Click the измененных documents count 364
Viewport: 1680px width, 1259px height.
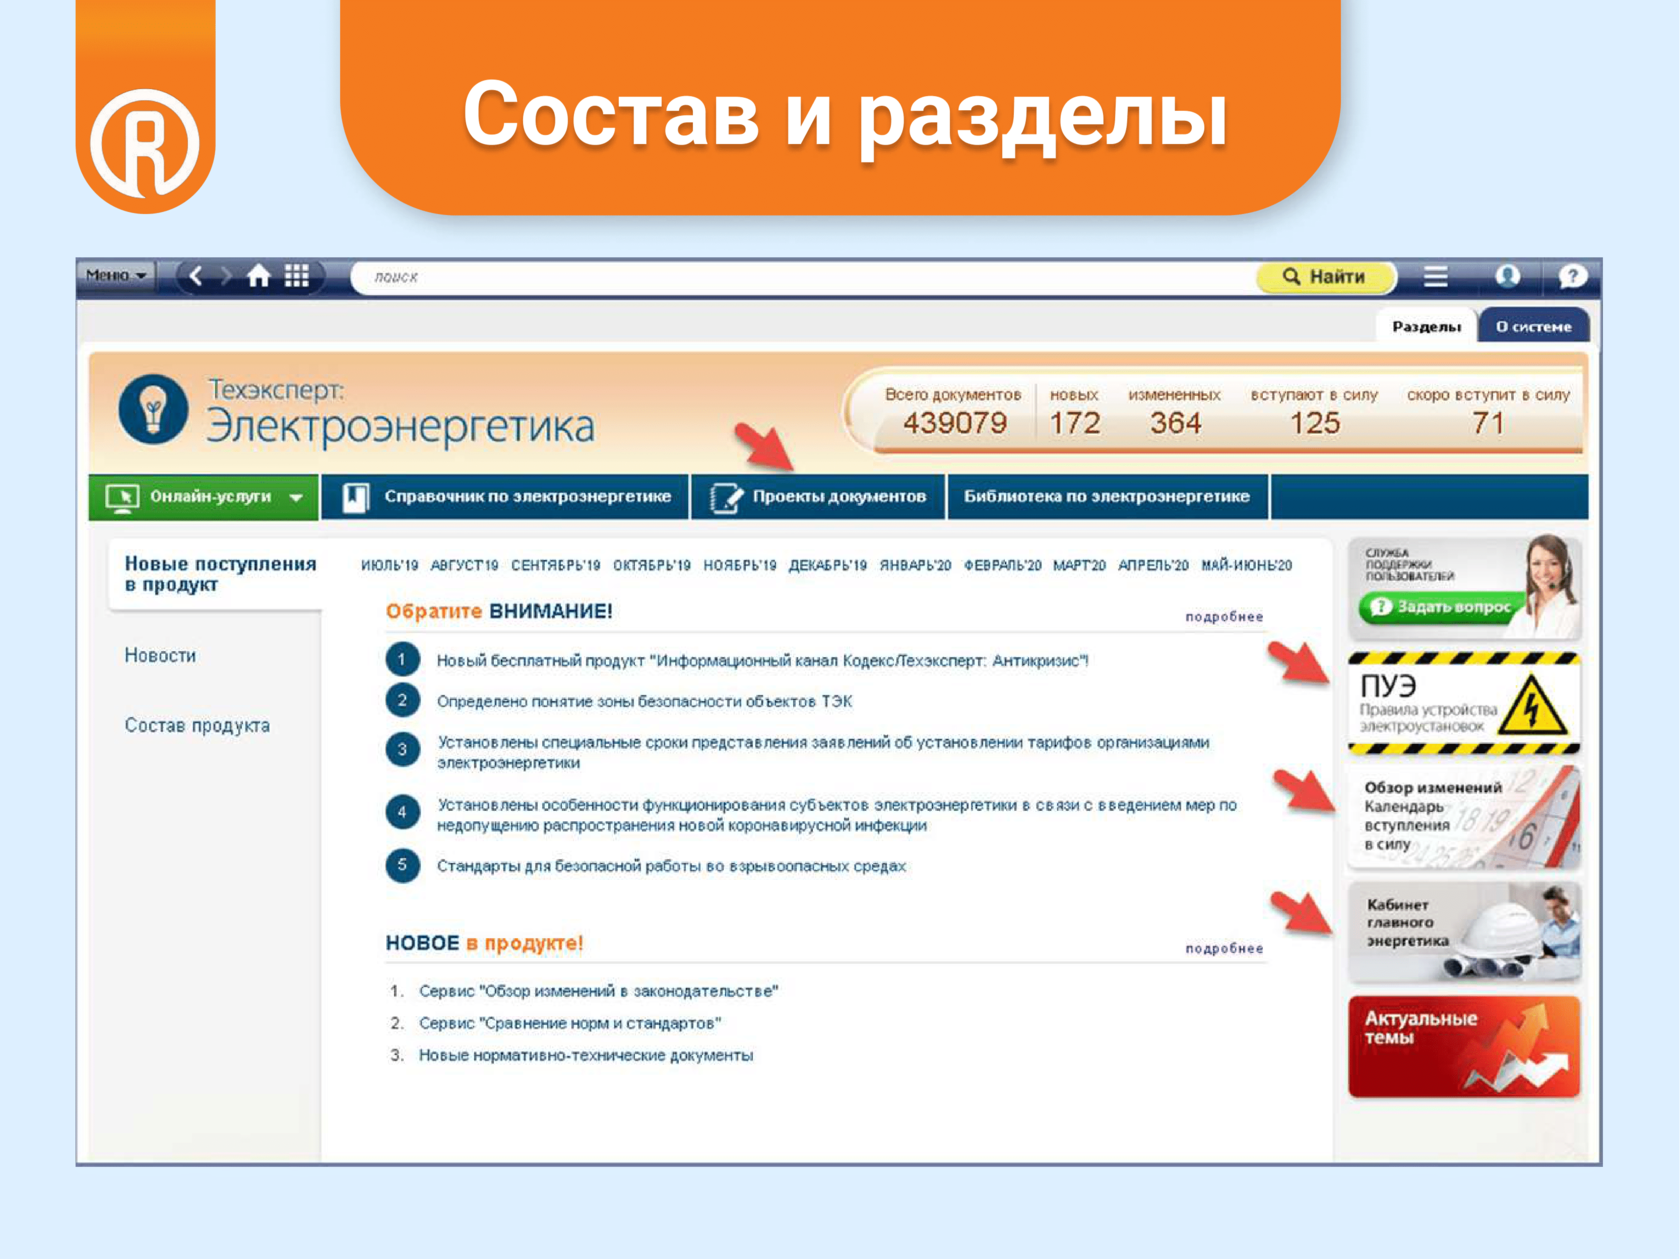tap(1175, 423)
